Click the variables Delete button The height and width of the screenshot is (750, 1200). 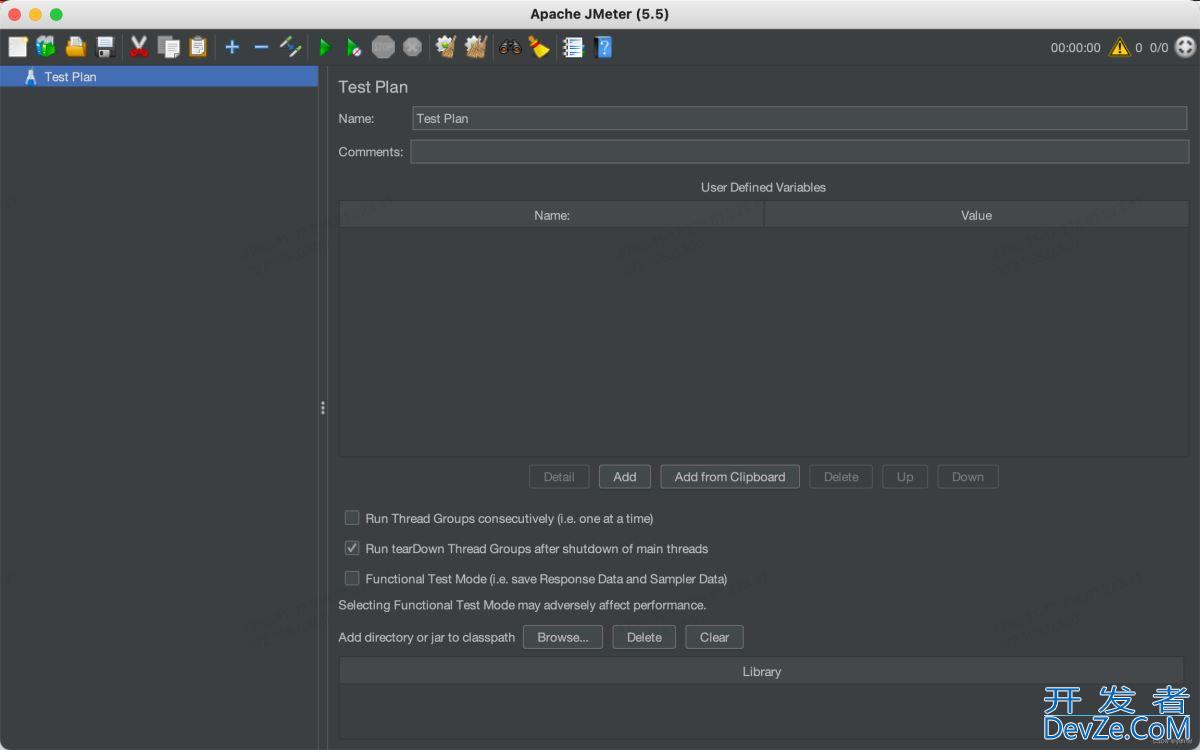coord(841,477)
